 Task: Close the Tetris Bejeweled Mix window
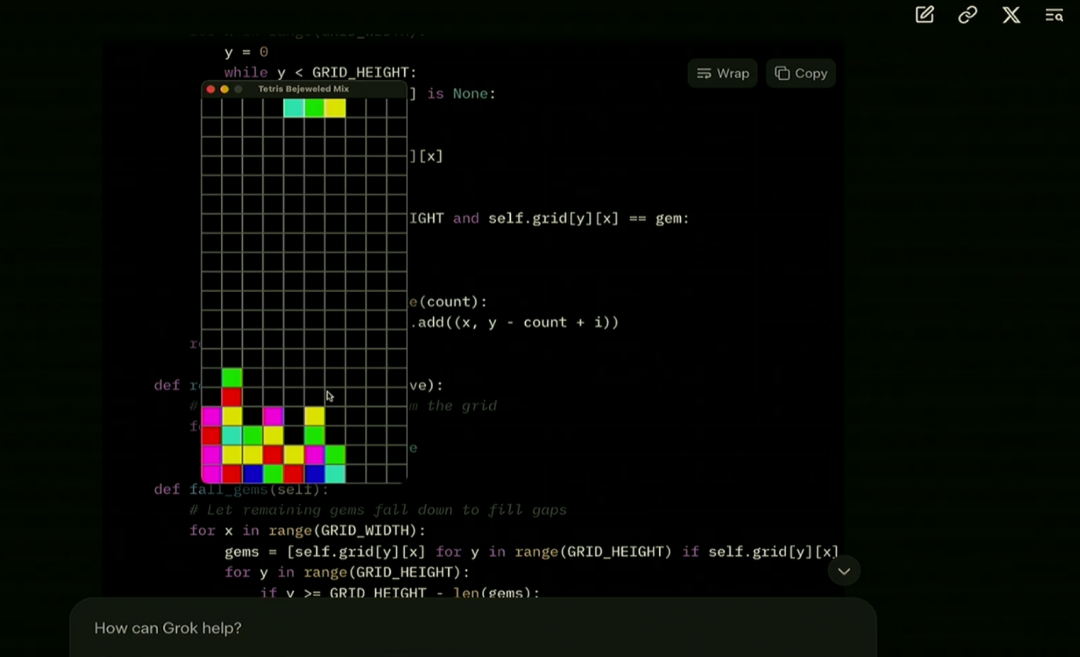pyautogui.click(x=211, y=89)
